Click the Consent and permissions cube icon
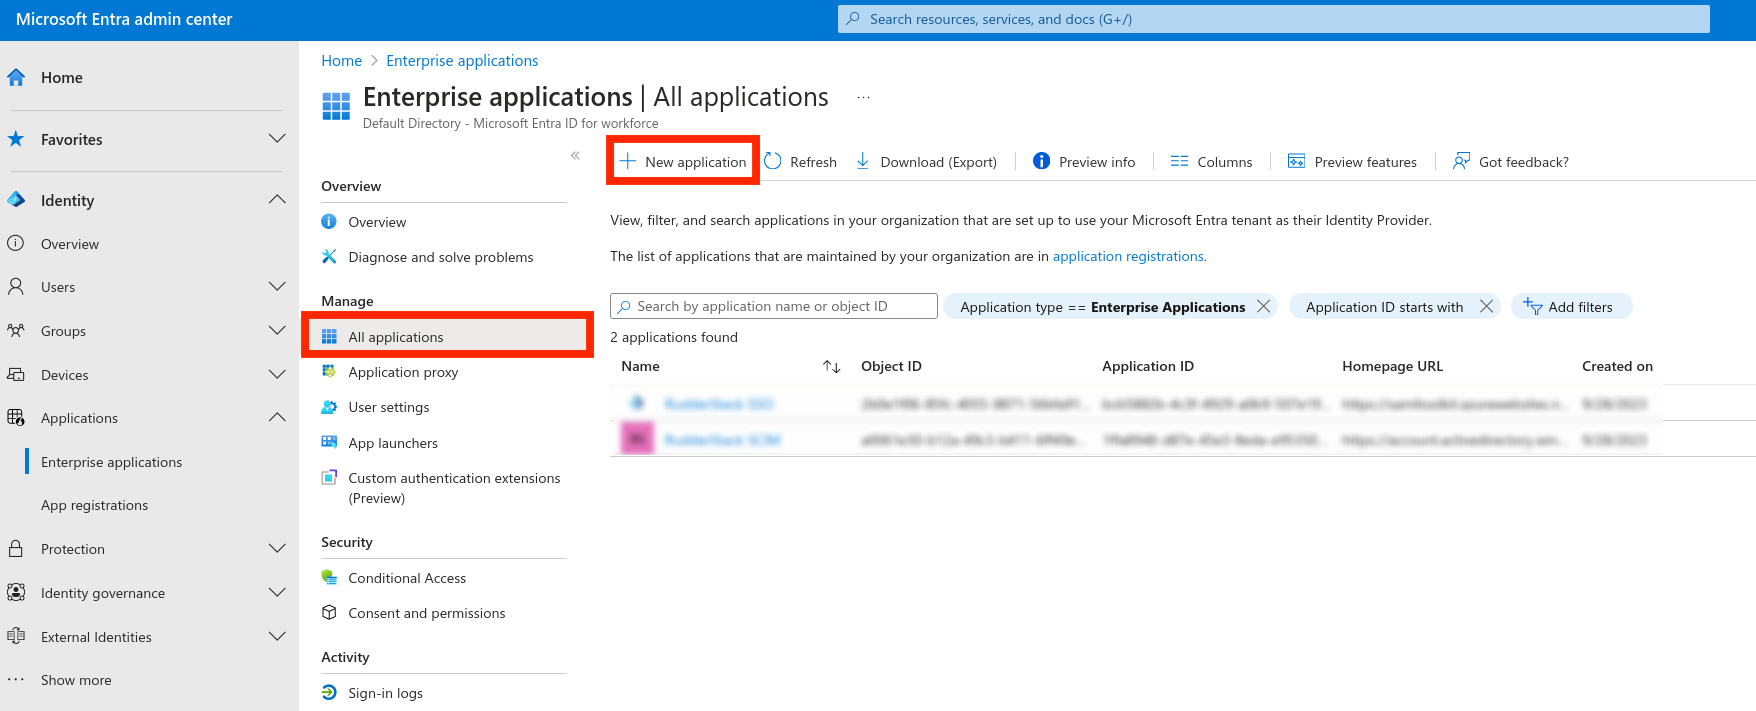 tap(329, 613)
